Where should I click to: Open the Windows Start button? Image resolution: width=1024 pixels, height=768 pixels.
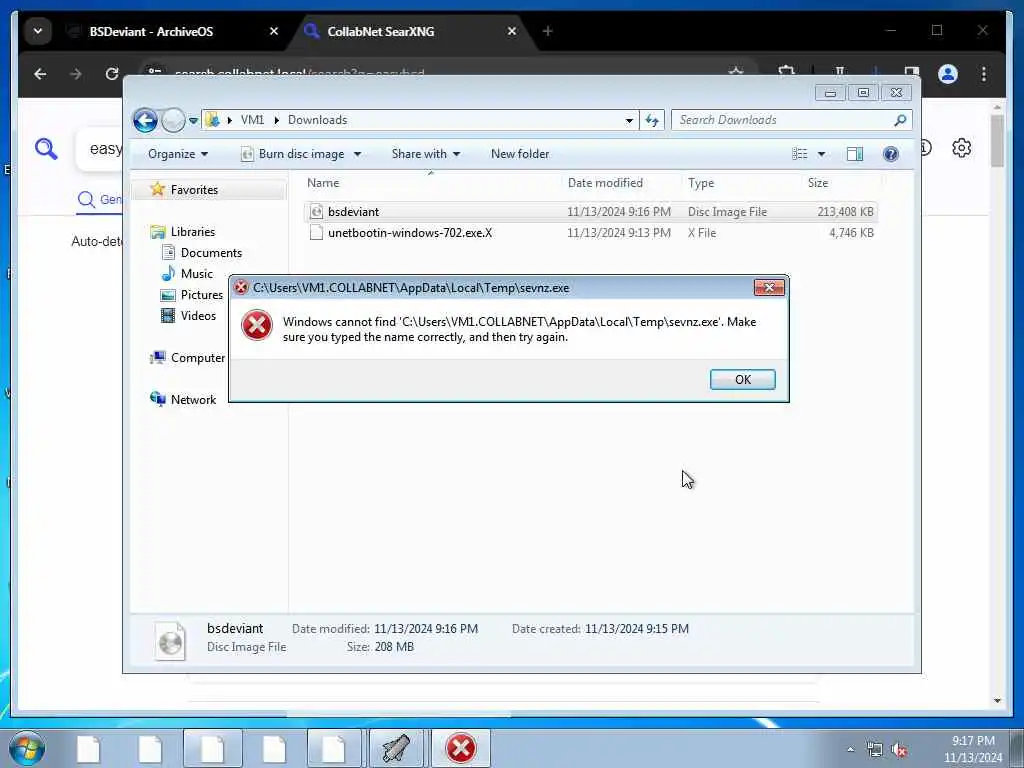pos(27,748)
